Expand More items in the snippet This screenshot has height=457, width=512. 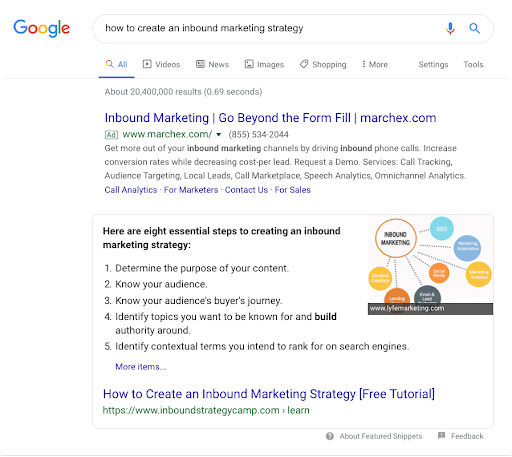(x=141, y=367)
